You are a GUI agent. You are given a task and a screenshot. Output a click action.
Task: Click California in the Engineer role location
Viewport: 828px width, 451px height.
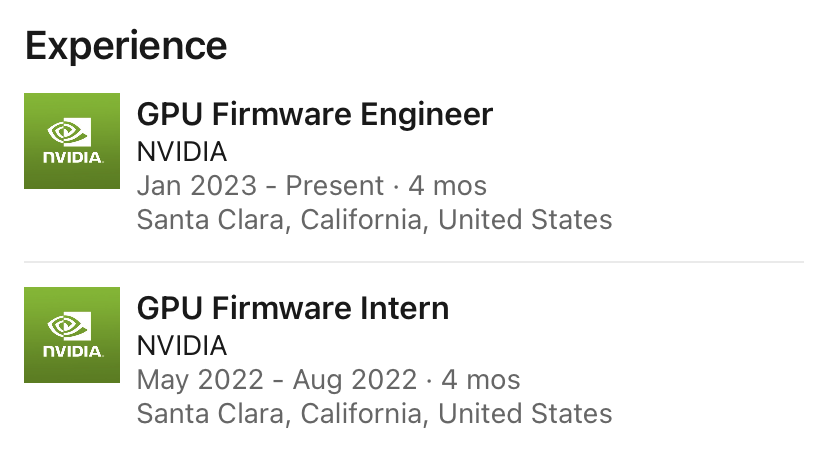click(361, 219)
